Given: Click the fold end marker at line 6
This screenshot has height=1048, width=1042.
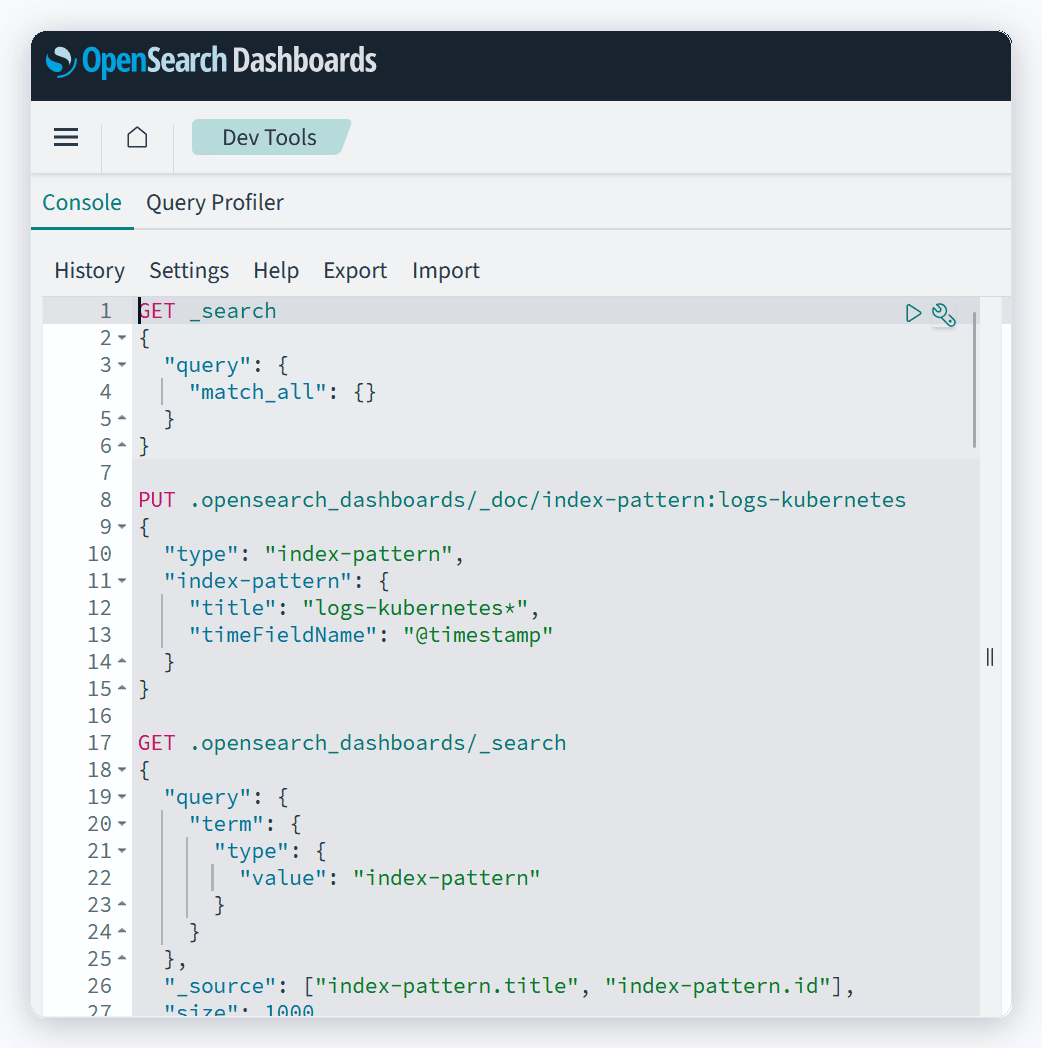Looking at the screenshot, I should coord(122,444).
